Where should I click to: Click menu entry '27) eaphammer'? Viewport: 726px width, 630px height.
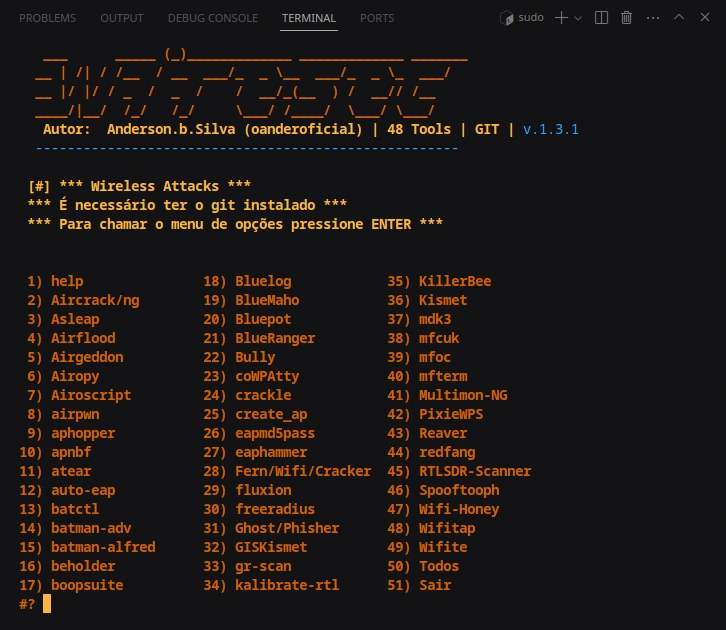point(255,452)
